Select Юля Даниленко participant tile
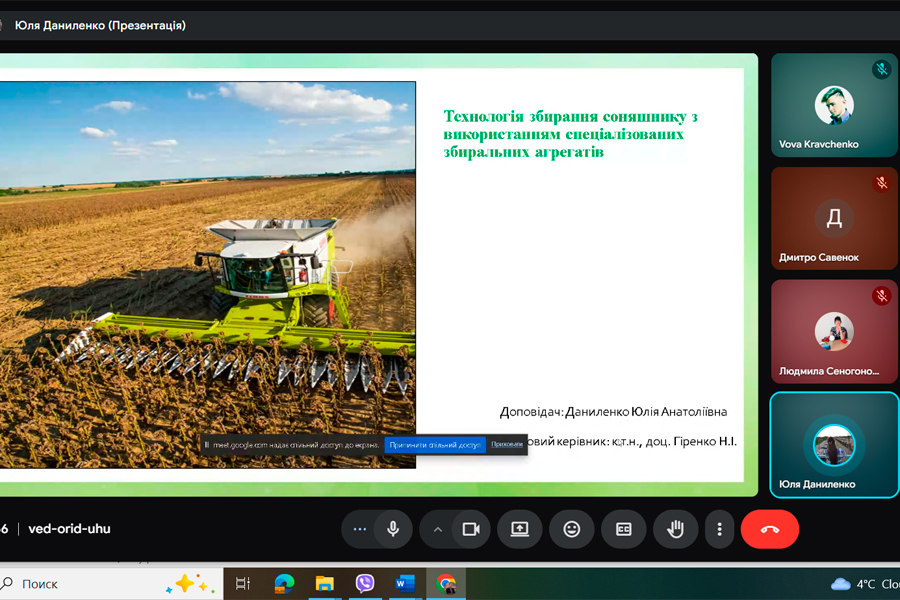This screenshot has height=600, width=900. [834, 444]
